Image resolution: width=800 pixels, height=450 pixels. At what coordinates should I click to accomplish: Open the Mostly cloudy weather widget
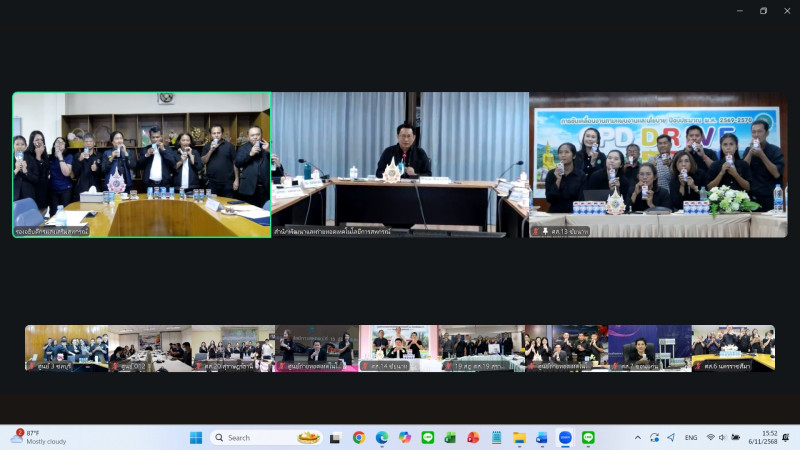pos(40,437)
